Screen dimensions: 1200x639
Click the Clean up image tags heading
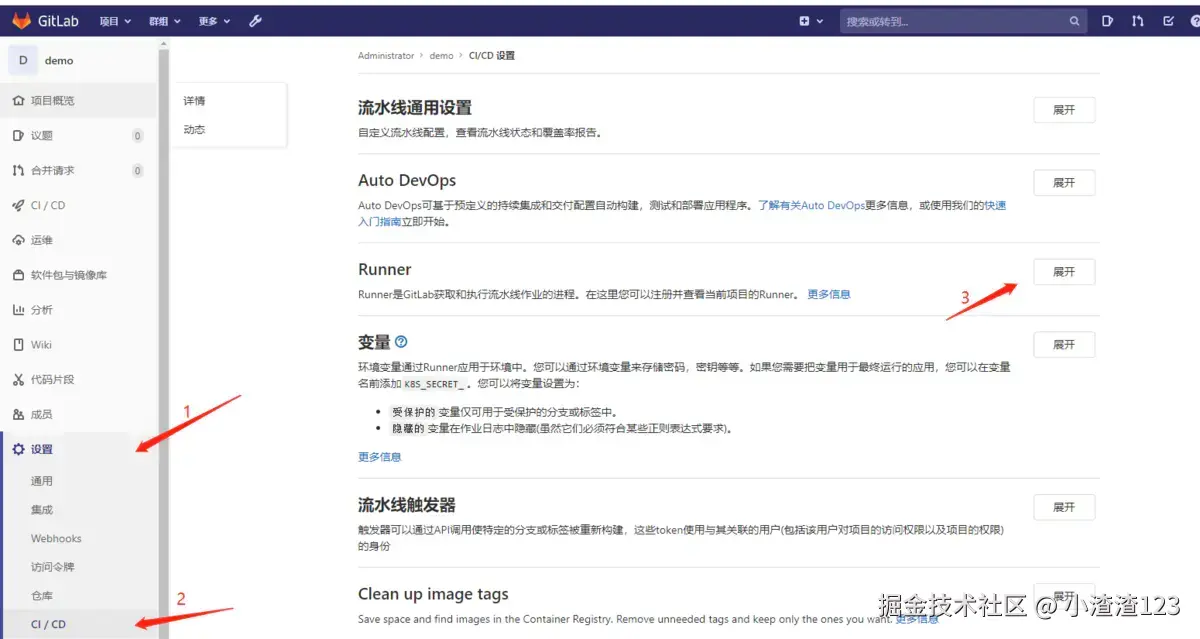point(433,594)
